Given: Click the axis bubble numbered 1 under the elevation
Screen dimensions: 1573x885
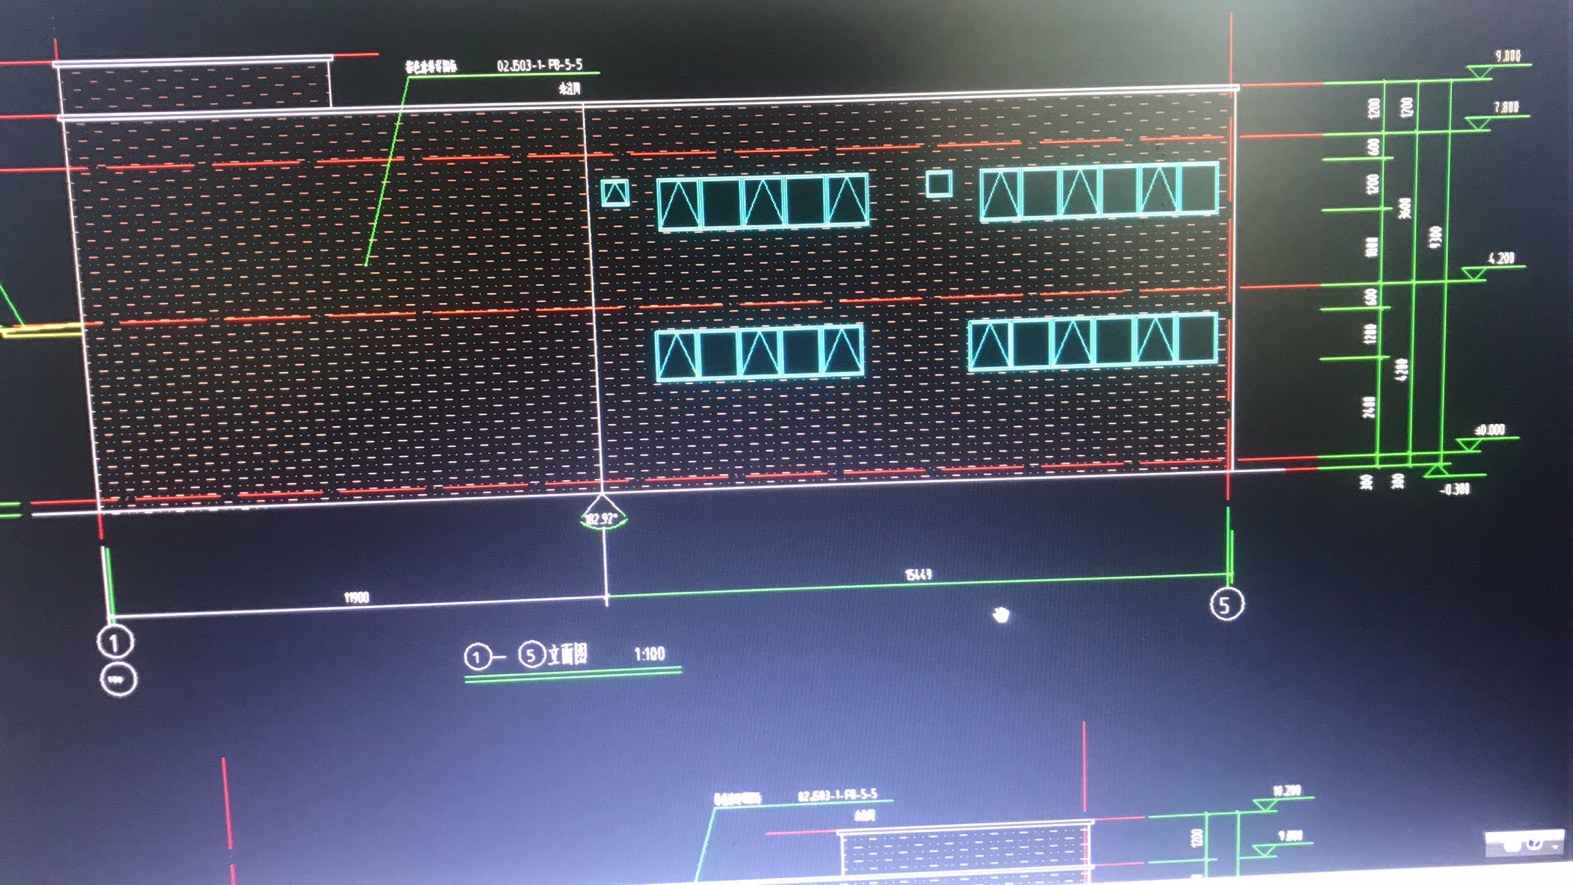Looking at the screenshot, I should click(x=115, y=642).
